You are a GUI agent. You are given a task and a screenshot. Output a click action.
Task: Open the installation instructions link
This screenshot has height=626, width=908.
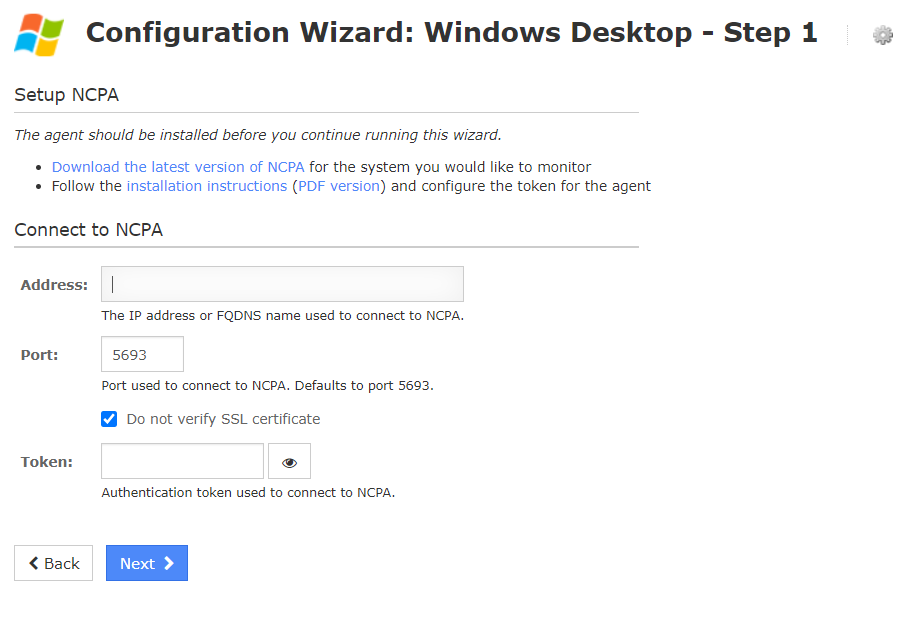pyautogui.click(x=207, y=186)
